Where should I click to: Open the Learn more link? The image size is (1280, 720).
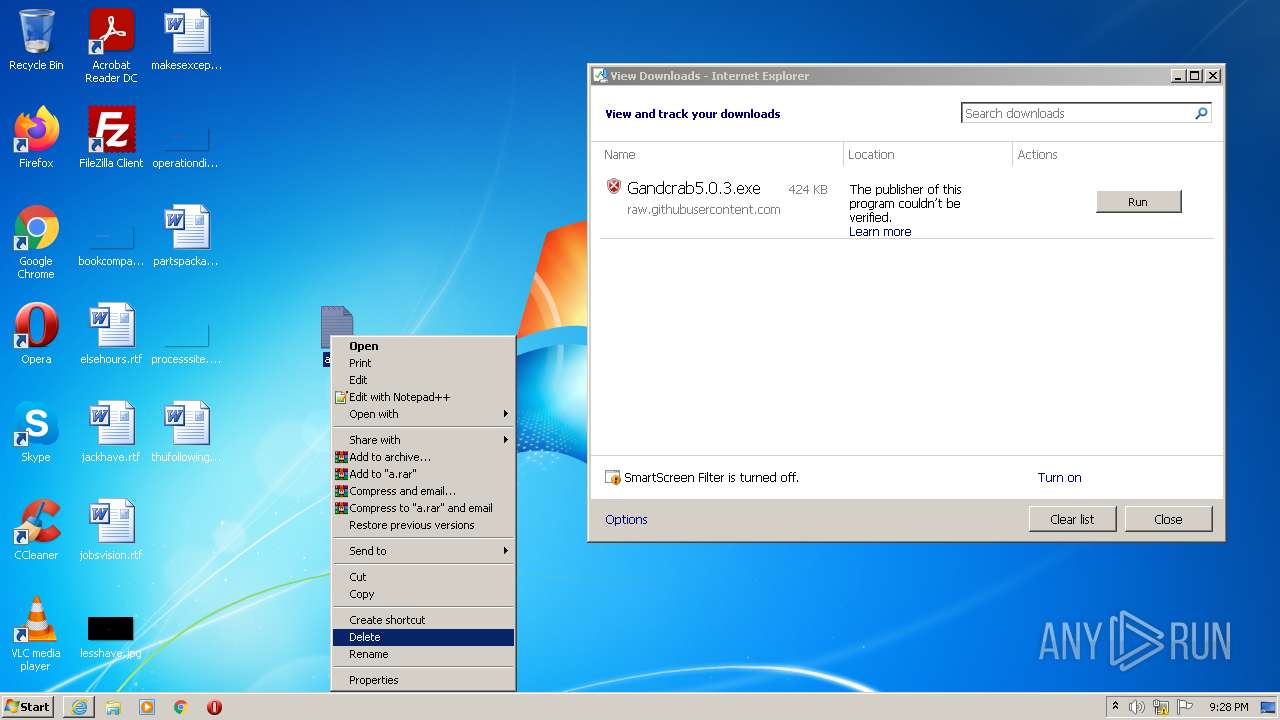click(x=880, y=232)
